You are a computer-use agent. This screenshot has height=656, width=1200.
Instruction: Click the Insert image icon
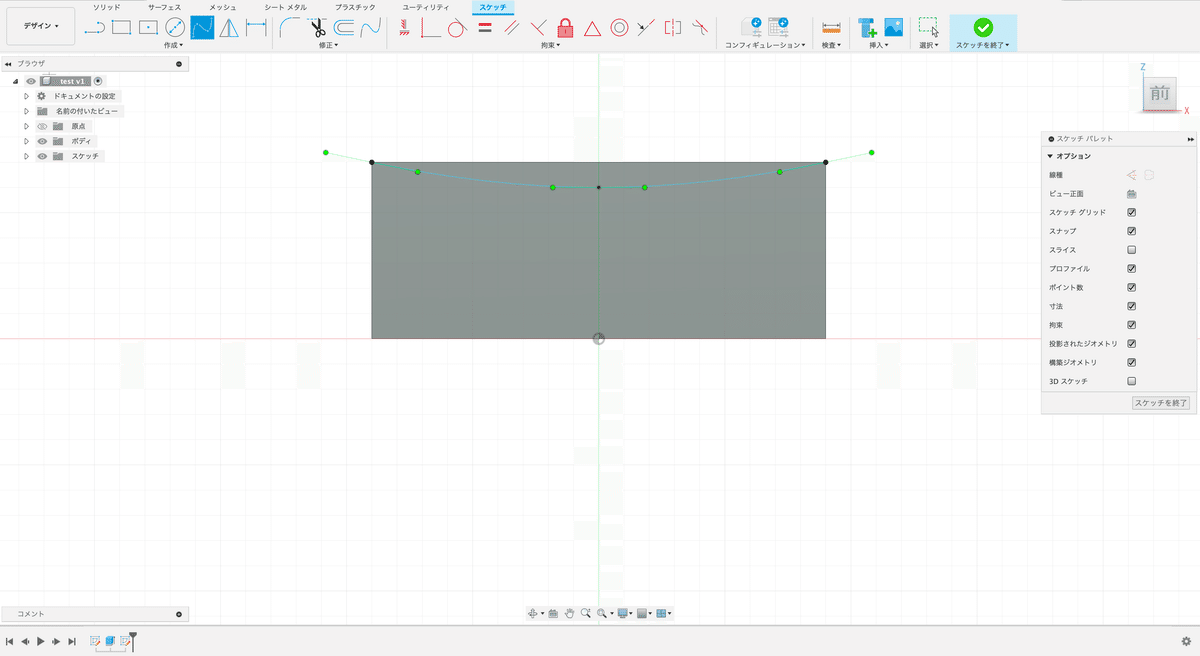[893, 28]
